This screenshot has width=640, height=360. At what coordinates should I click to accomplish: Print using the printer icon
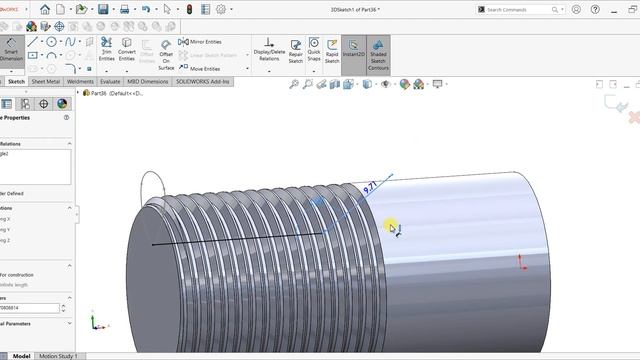pyautogui.click(x=124, y=9)
